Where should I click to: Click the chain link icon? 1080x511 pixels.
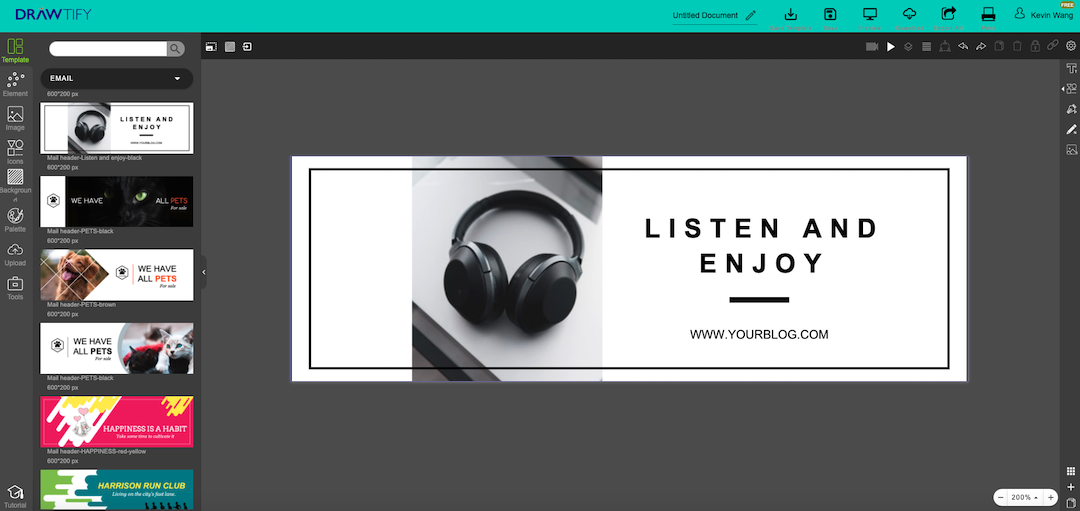[x=1052, y=45]
